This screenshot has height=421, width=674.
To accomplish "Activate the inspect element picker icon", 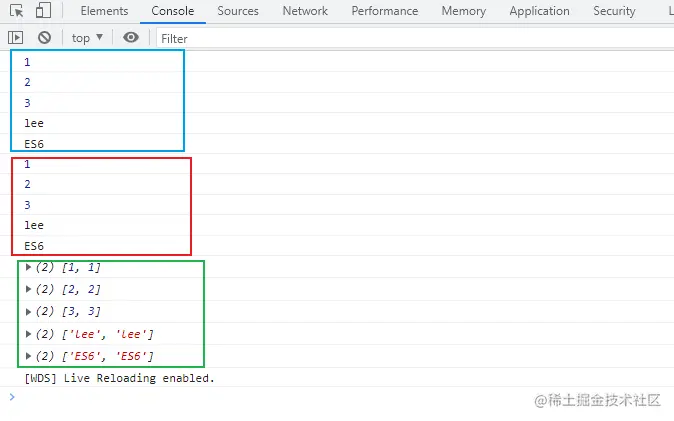I will pyautogui.click(x=17, y=11).
